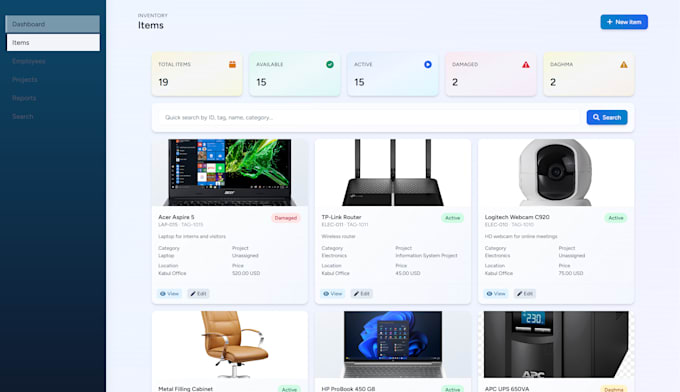Screen dimensions: 680x392
Task: Click the TP-Link Router image
Action: (393, 173)
